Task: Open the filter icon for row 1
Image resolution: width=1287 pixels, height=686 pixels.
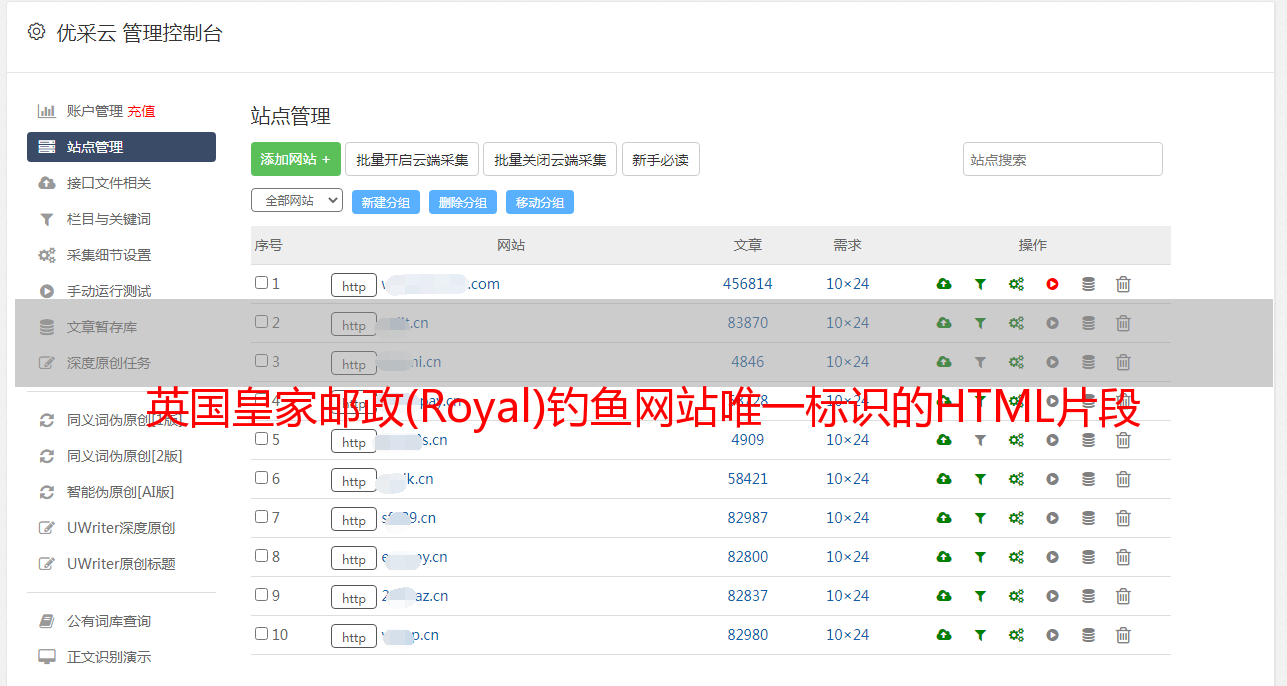Action: coord(980,284)
